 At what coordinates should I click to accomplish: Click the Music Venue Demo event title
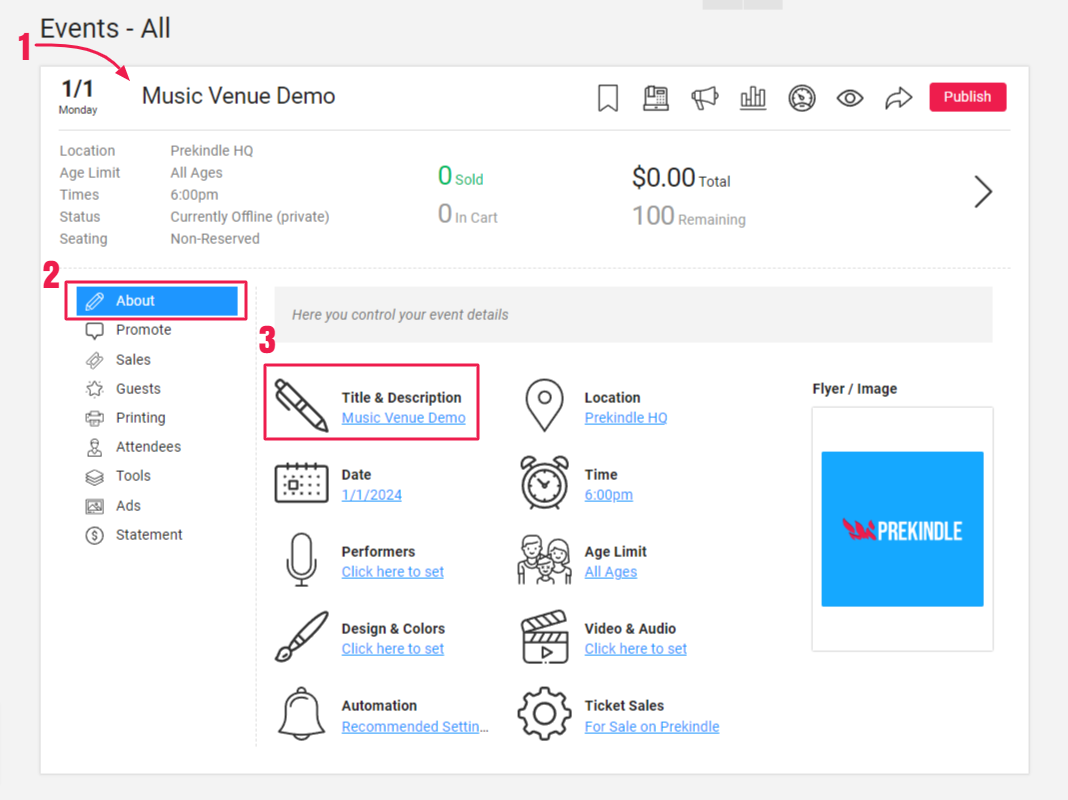(238, 96)
